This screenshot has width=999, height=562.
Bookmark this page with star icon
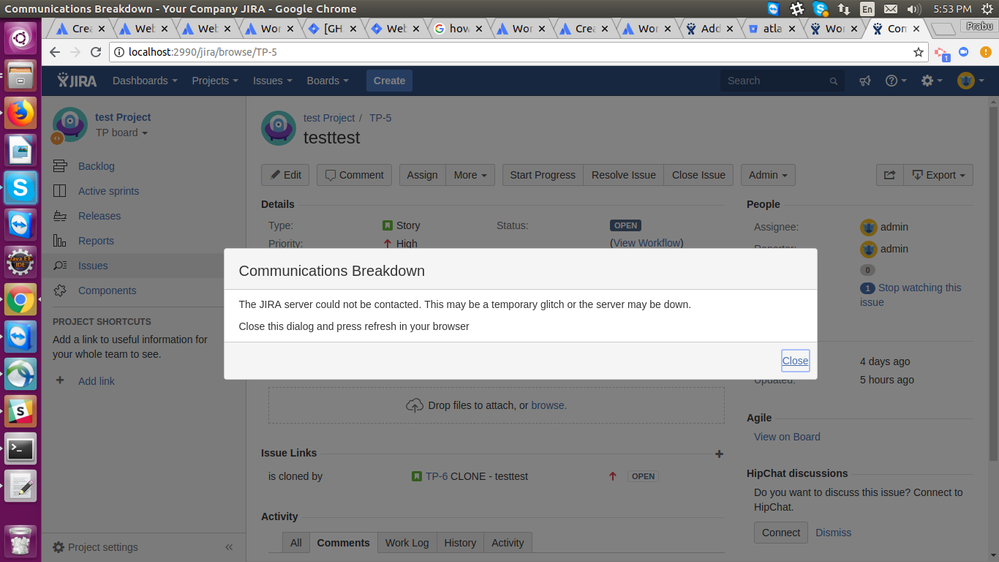click(918, 52)
